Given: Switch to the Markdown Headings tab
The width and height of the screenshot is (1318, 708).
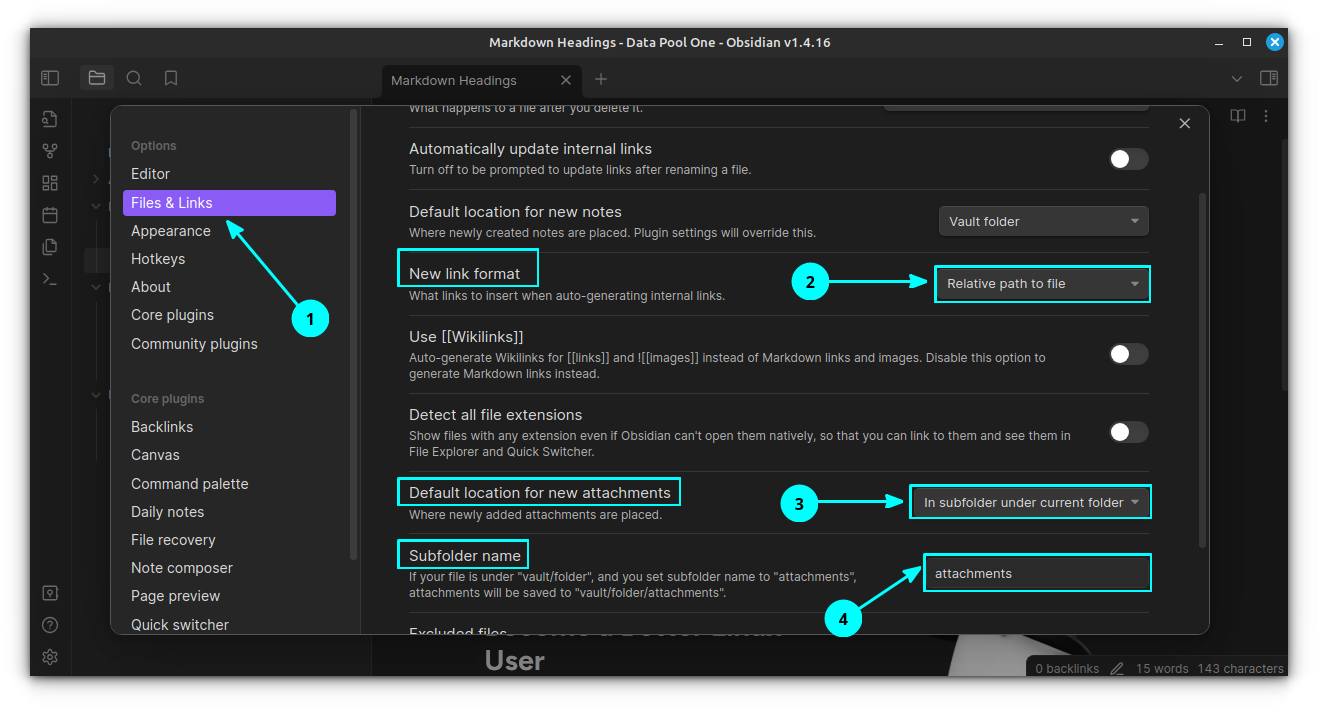Looking at the screenshot, I should coord(455,80).
